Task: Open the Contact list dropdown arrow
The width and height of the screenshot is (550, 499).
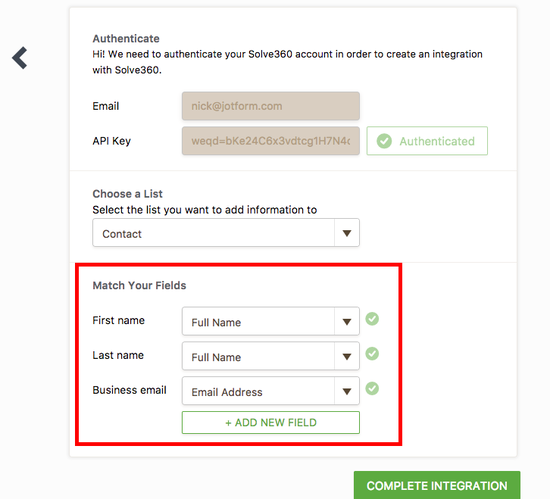Action: coord(347,233)
